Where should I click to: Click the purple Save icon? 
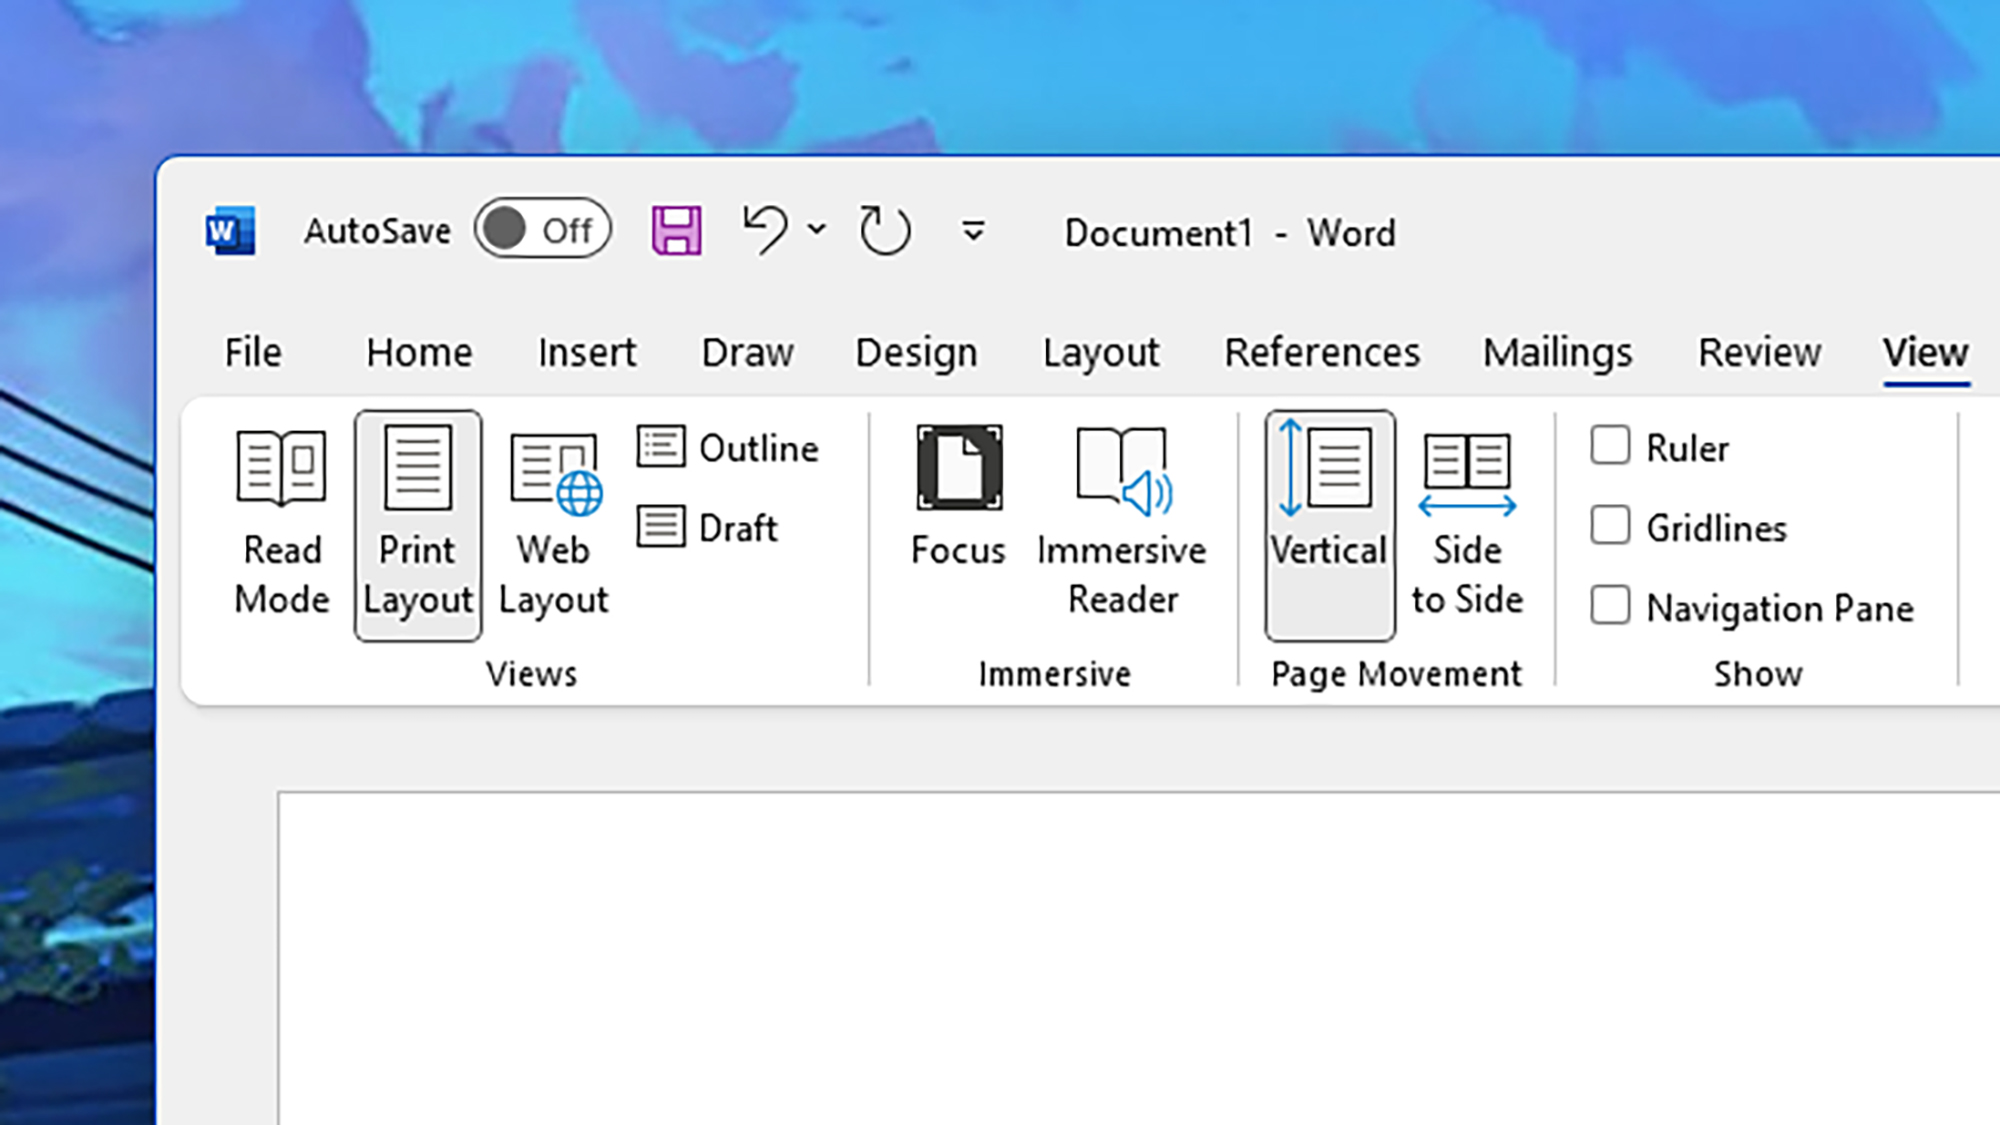tap(677, 231)
